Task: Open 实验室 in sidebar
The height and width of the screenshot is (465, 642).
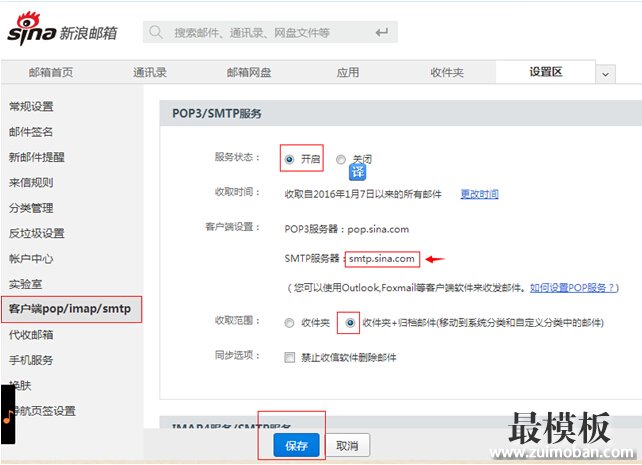Action: 25,284
